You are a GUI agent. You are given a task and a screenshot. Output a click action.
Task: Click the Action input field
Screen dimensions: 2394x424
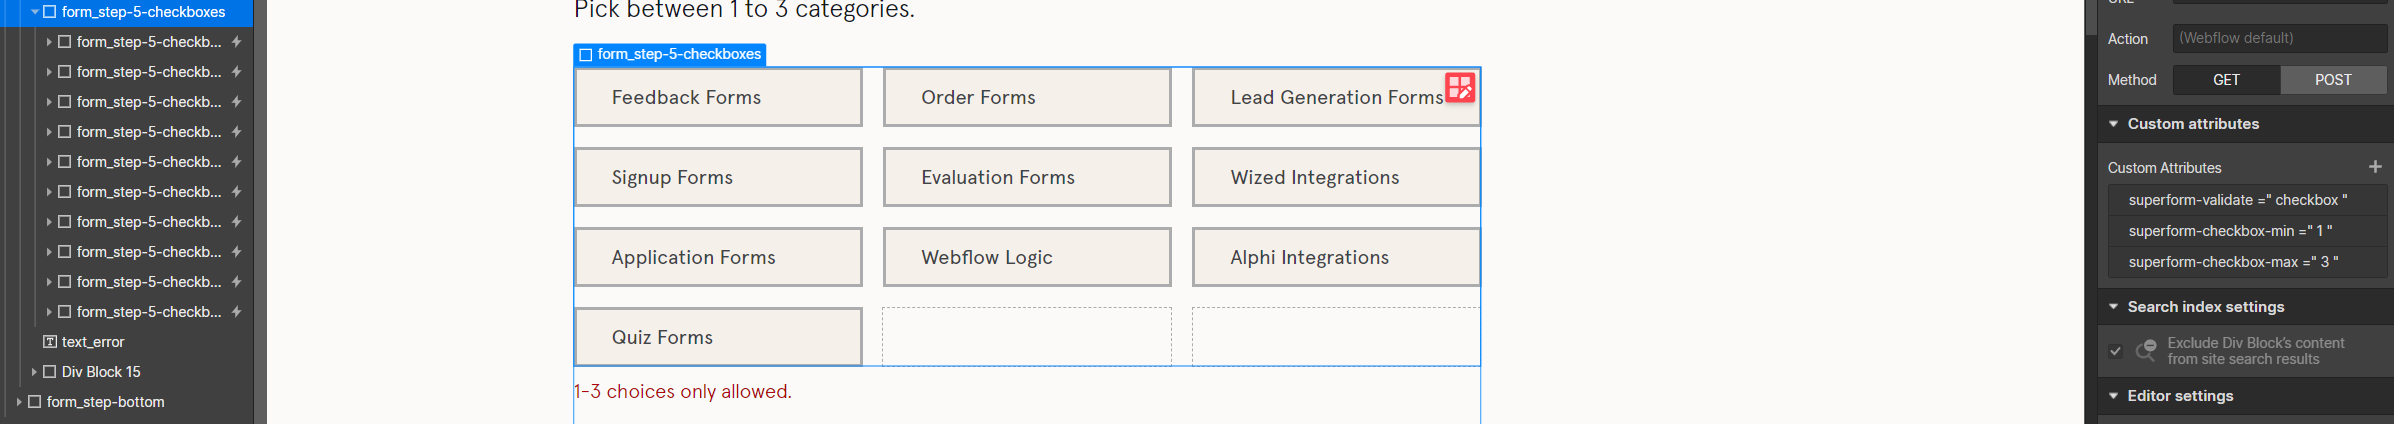pyautogui.click(x=2280, y=38)
